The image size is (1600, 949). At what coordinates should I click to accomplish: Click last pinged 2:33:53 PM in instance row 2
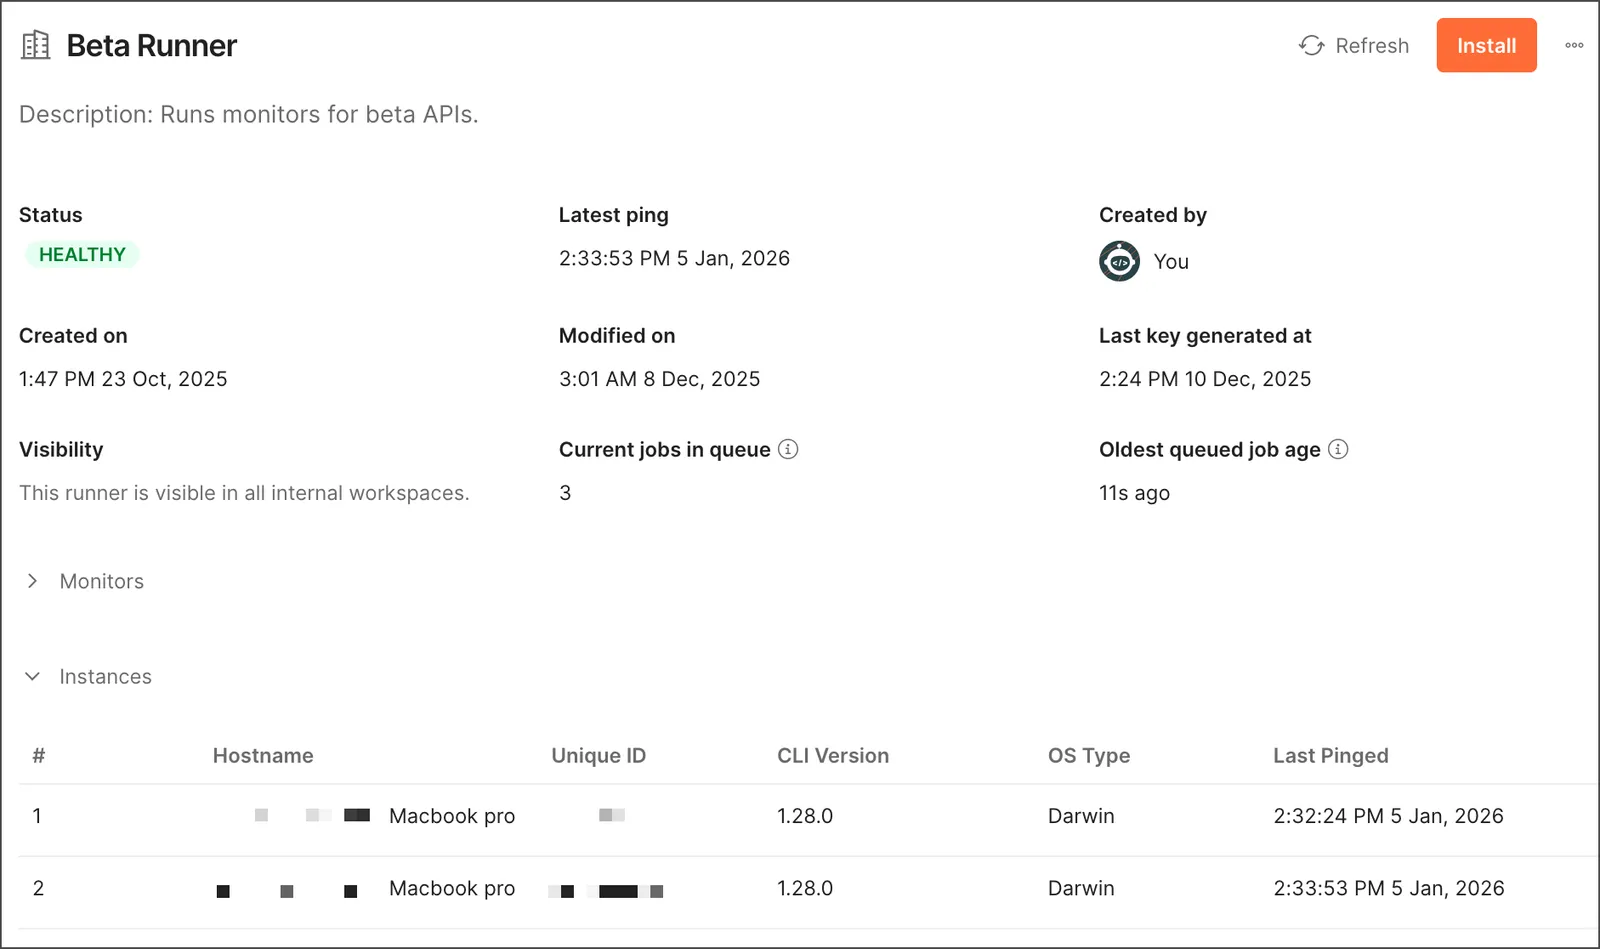(x=1388, y=888)
